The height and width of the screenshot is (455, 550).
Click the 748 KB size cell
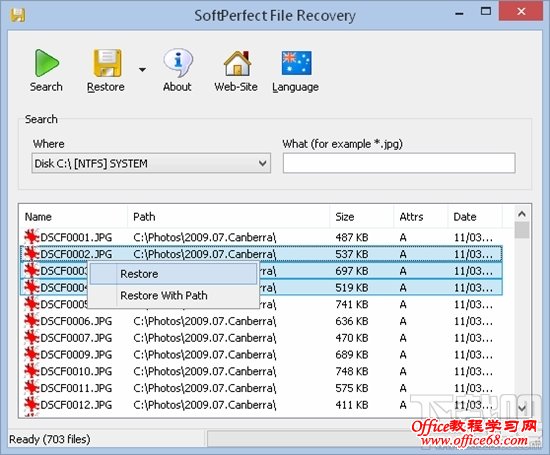pyautogui.click(x=352, y=371)
